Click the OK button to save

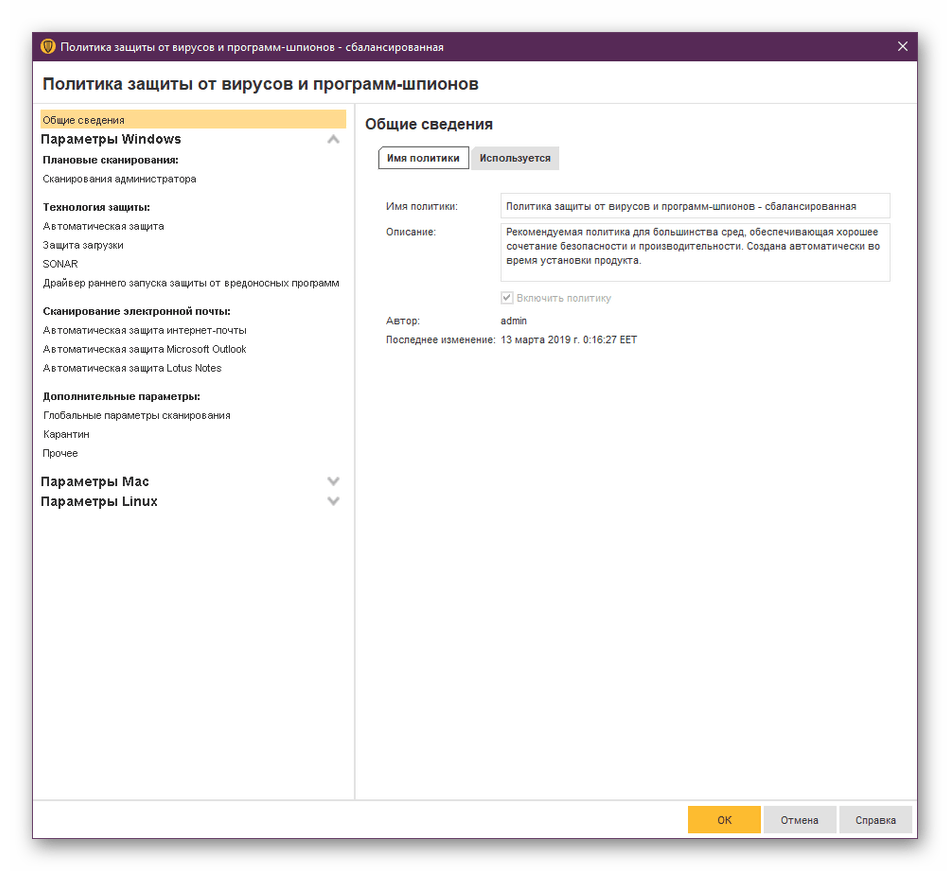[723, 819]
